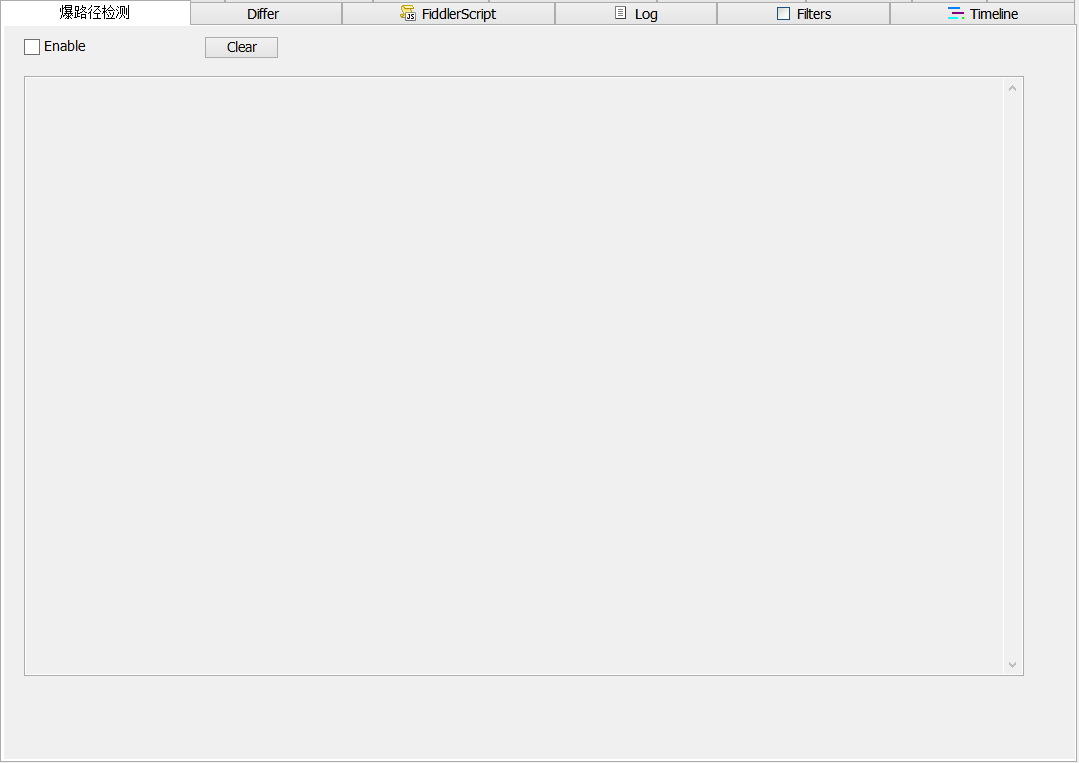Switch to the 爆路径检测 tab
Image resolution: width=1079 pixels, height=763 pixels.
(x=95, y=13)
